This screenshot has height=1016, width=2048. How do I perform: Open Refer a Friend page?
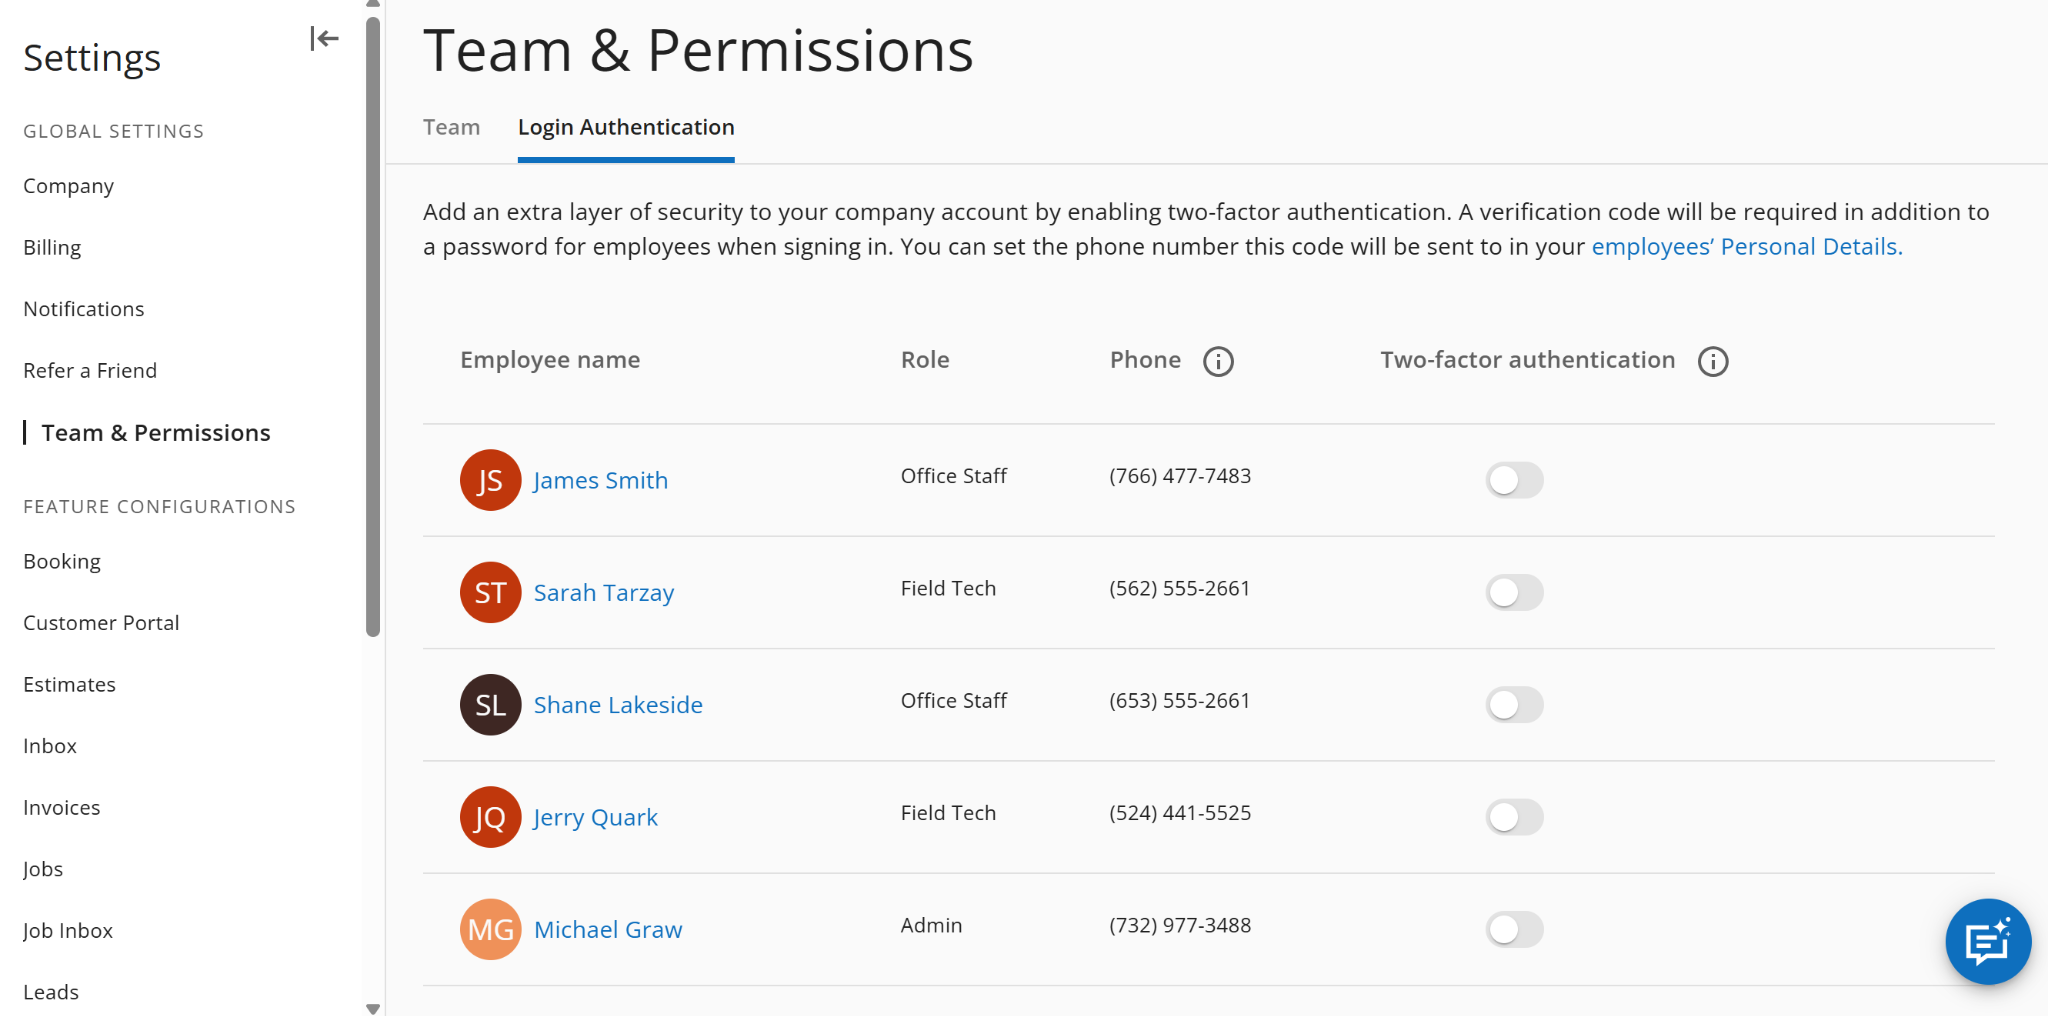[x=90, y=370]
